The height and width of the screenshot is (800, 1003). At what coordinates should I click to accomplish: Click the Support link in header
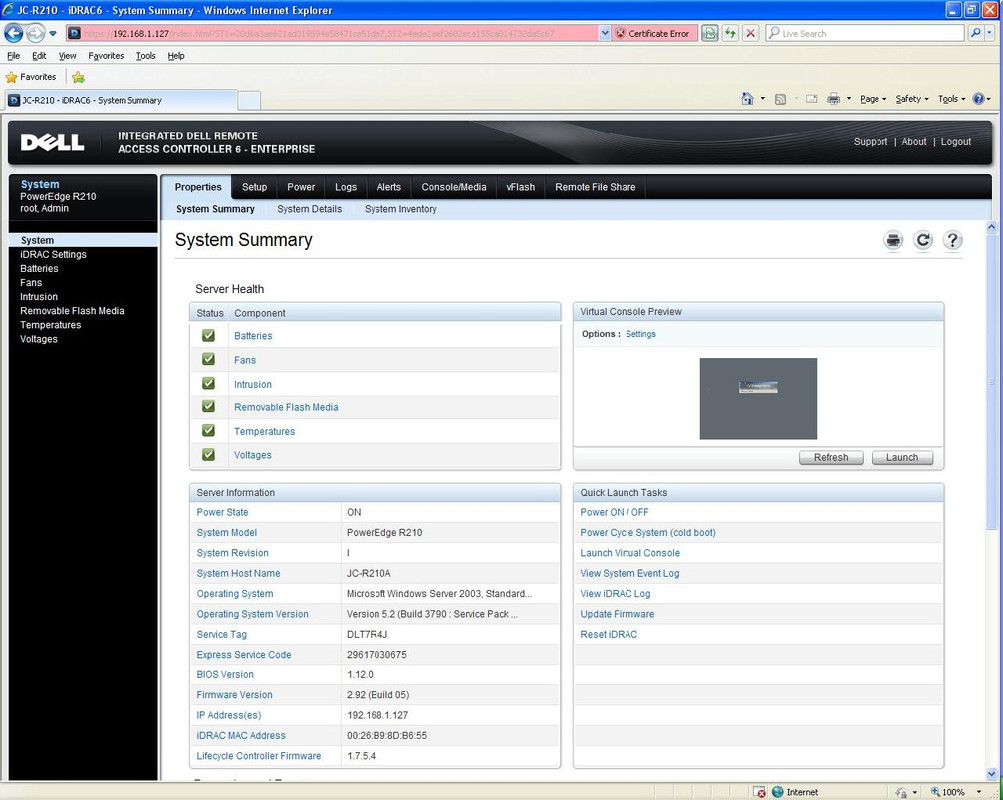click(871, 142)
